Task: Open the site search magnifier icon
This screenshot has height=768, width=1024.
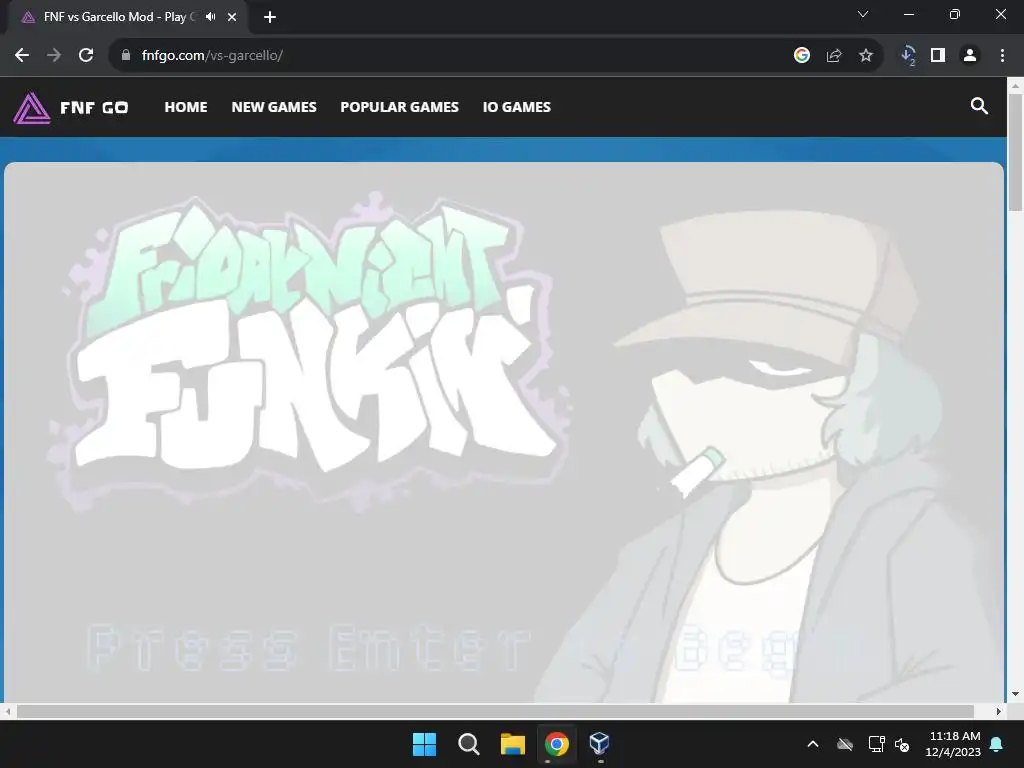Action: (978, 106)
